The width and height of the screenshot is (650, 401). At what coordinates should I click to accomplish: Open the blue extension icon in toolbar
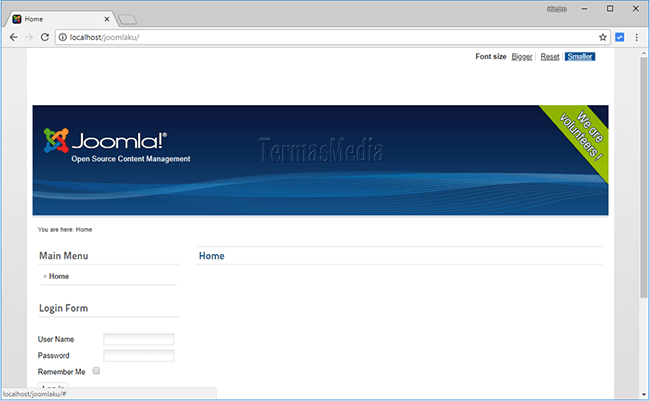(619, 37)
